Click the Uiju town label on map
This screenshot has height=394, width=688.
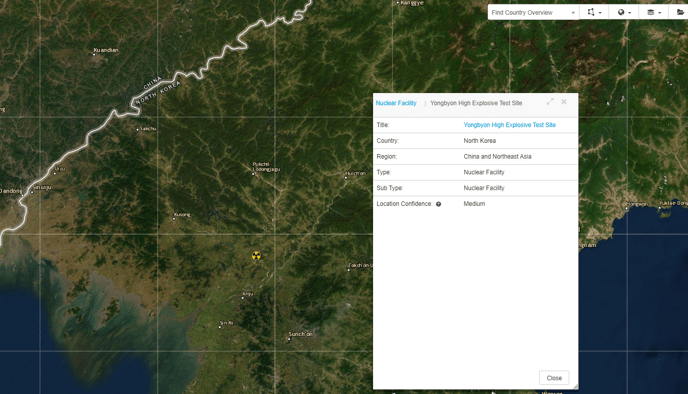click(x=60, y=168)
